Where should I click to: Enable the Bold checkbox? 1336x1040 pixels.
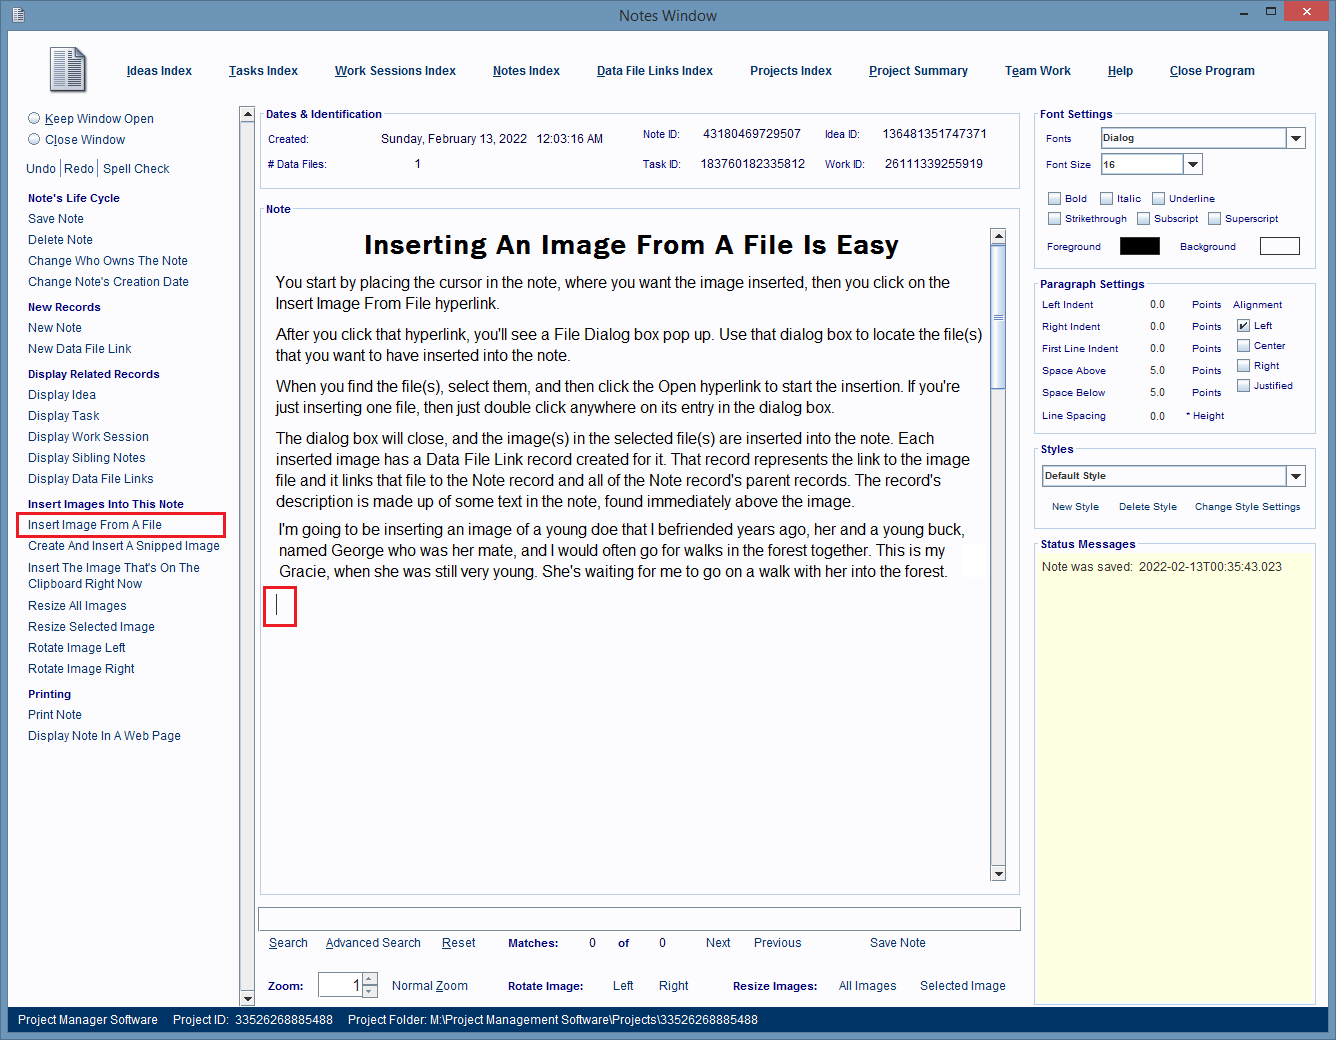coord(1054,198)
